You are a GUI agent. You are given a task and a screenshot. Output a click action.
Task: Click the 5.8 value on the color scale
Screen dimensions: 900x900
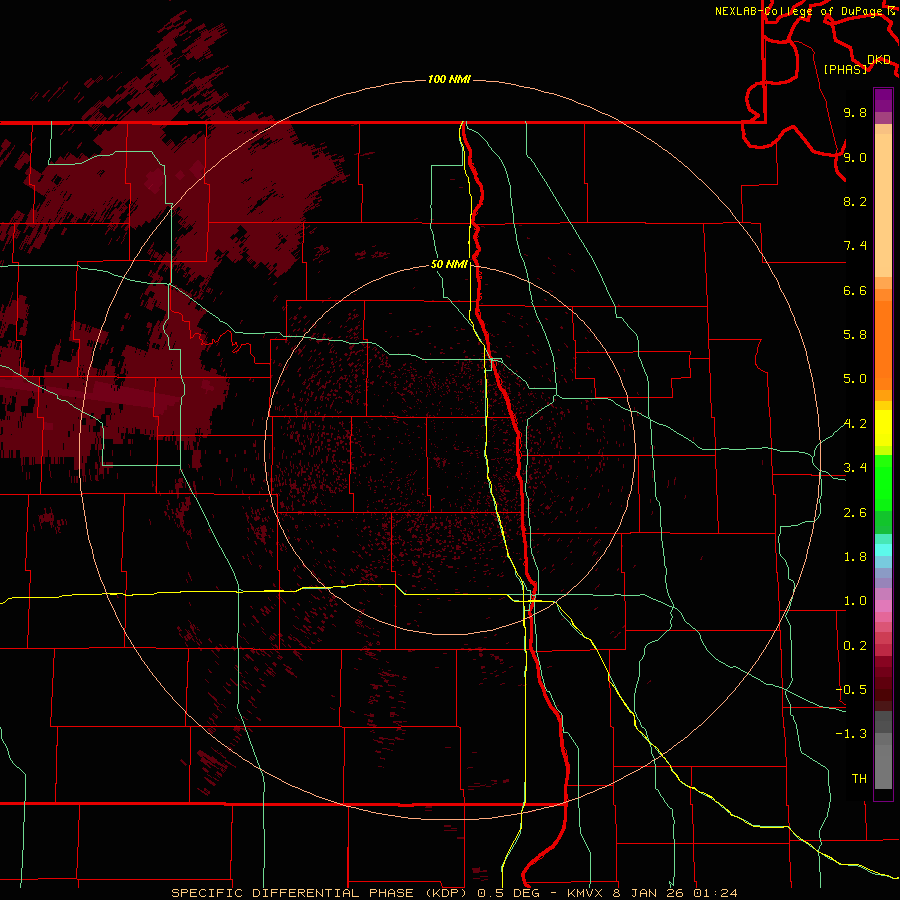pyautogui.click(x=855, y=335)
